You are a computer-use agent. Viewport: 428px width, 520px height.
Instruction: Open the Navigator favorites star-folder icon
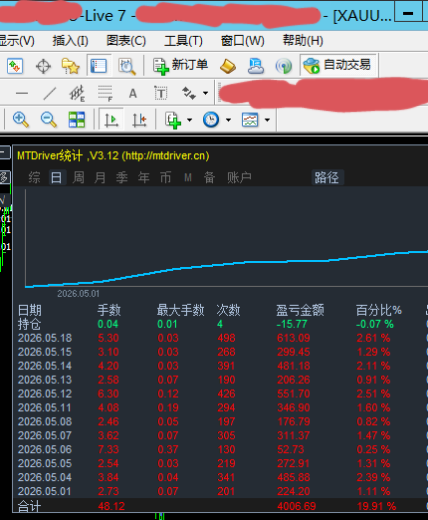(x=70, y=66)
